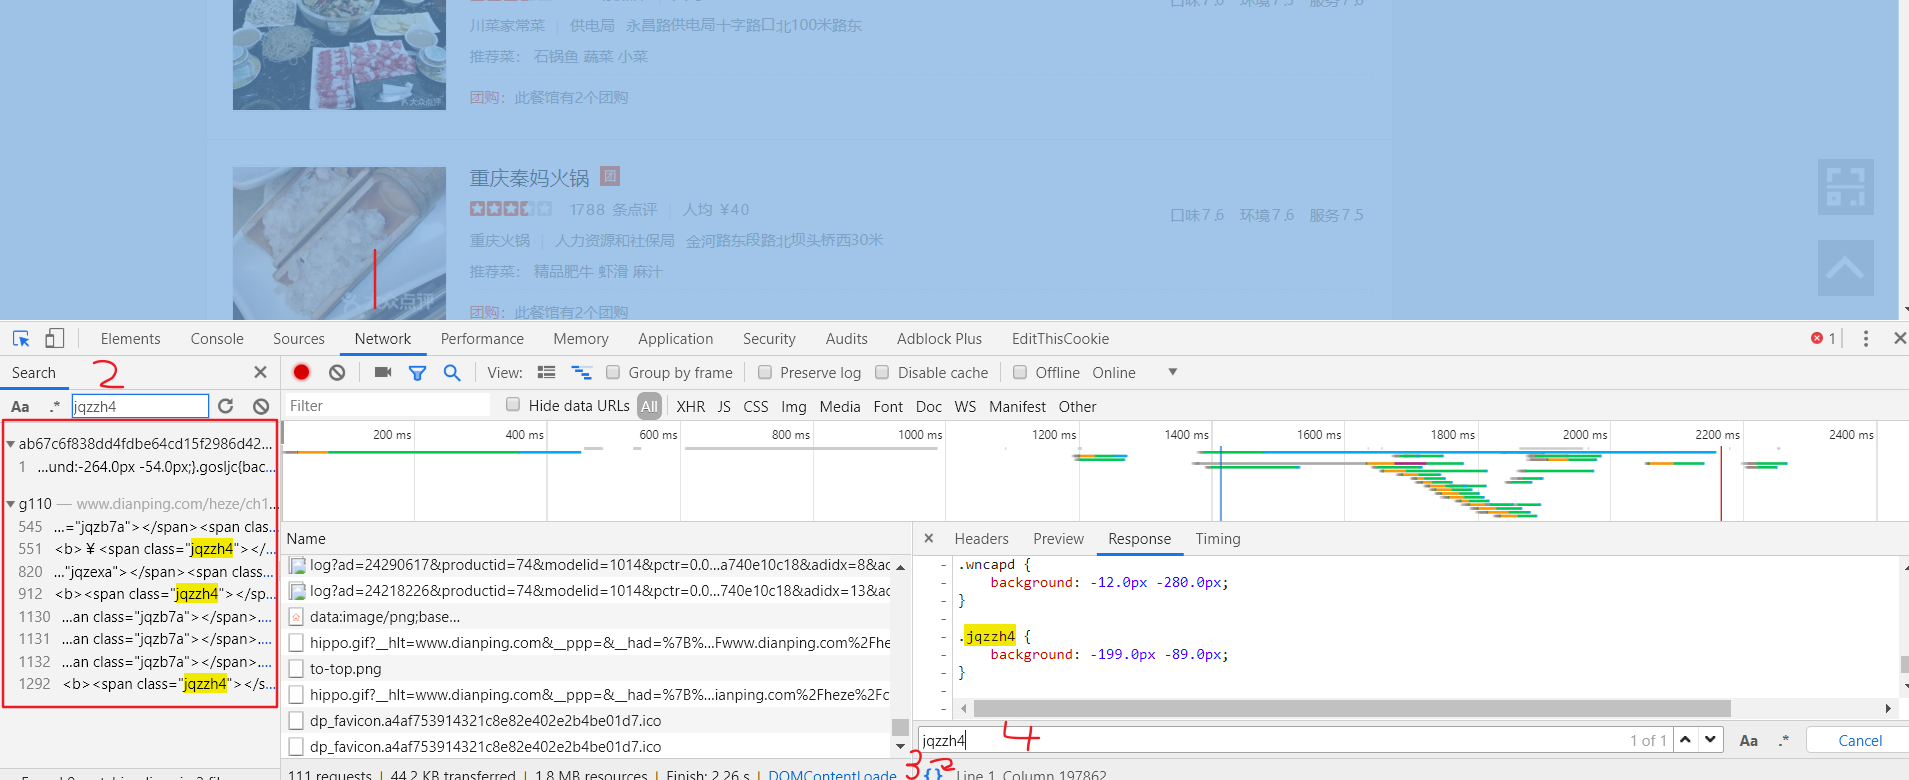The image size is (1909, 780).
Task: Clear search results in the Search pane
Action: click(261, 406)
